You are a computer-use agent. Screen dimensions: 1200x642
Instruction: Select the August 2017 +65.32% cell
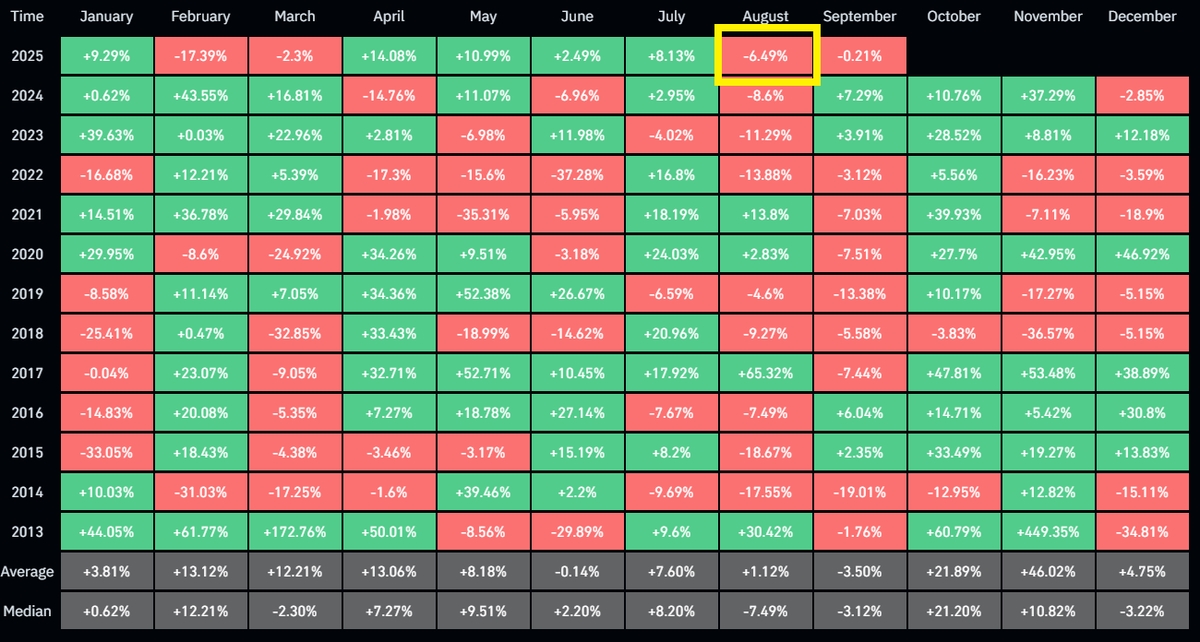click(x=767, y=373)
